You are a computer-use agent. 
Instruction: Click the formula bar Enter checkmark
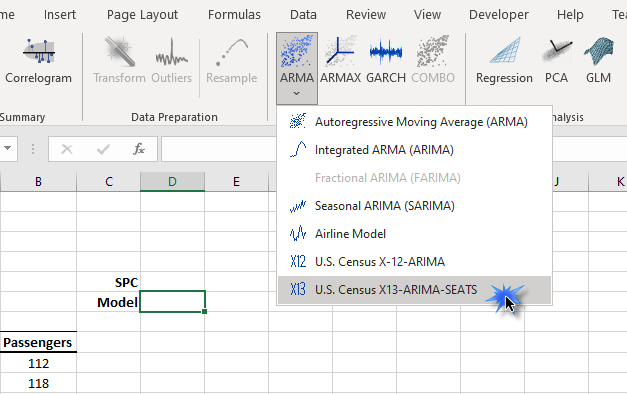[x=103, y=149]
